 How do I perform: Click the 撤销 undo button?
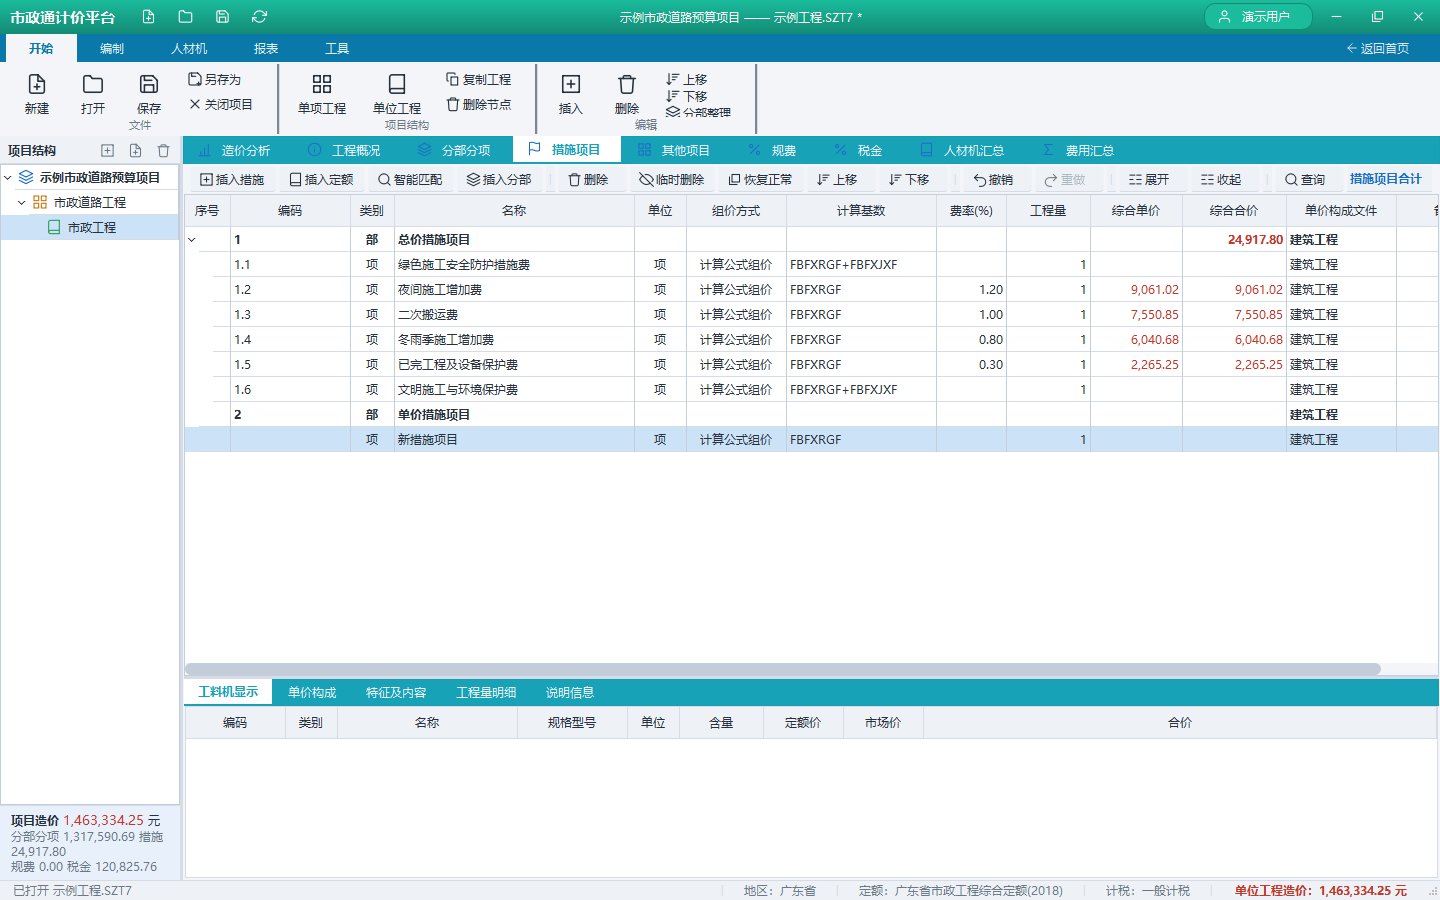[x=993, y=180]
